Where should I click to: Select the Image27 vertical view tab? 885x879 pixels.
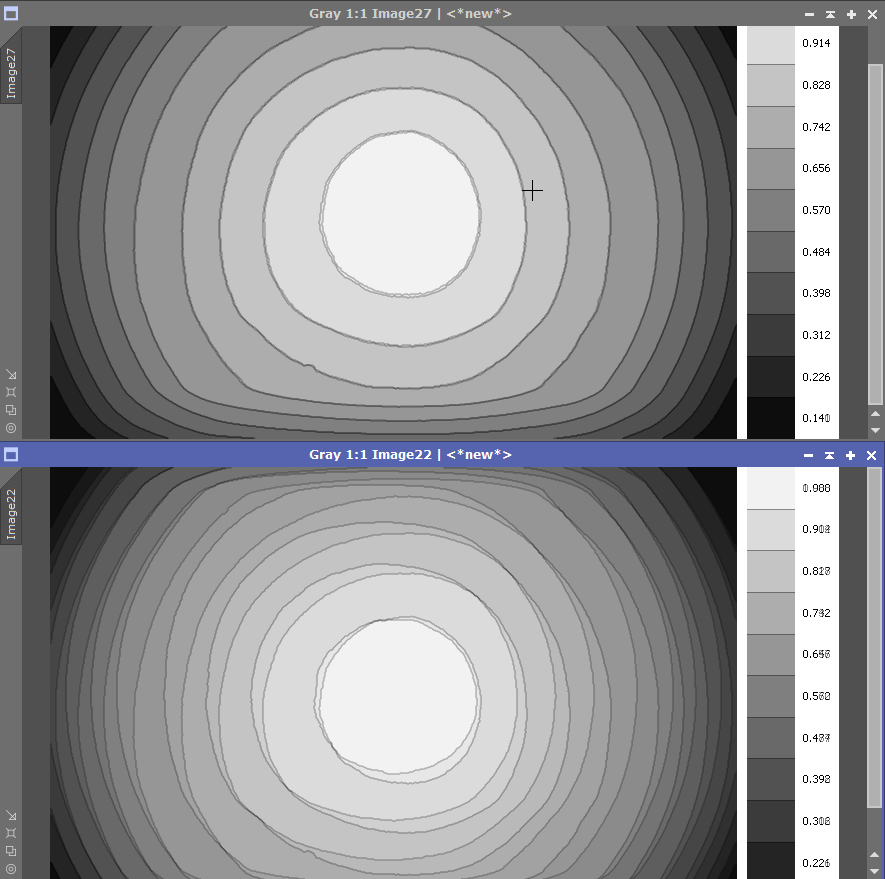(x=11, y=73)
